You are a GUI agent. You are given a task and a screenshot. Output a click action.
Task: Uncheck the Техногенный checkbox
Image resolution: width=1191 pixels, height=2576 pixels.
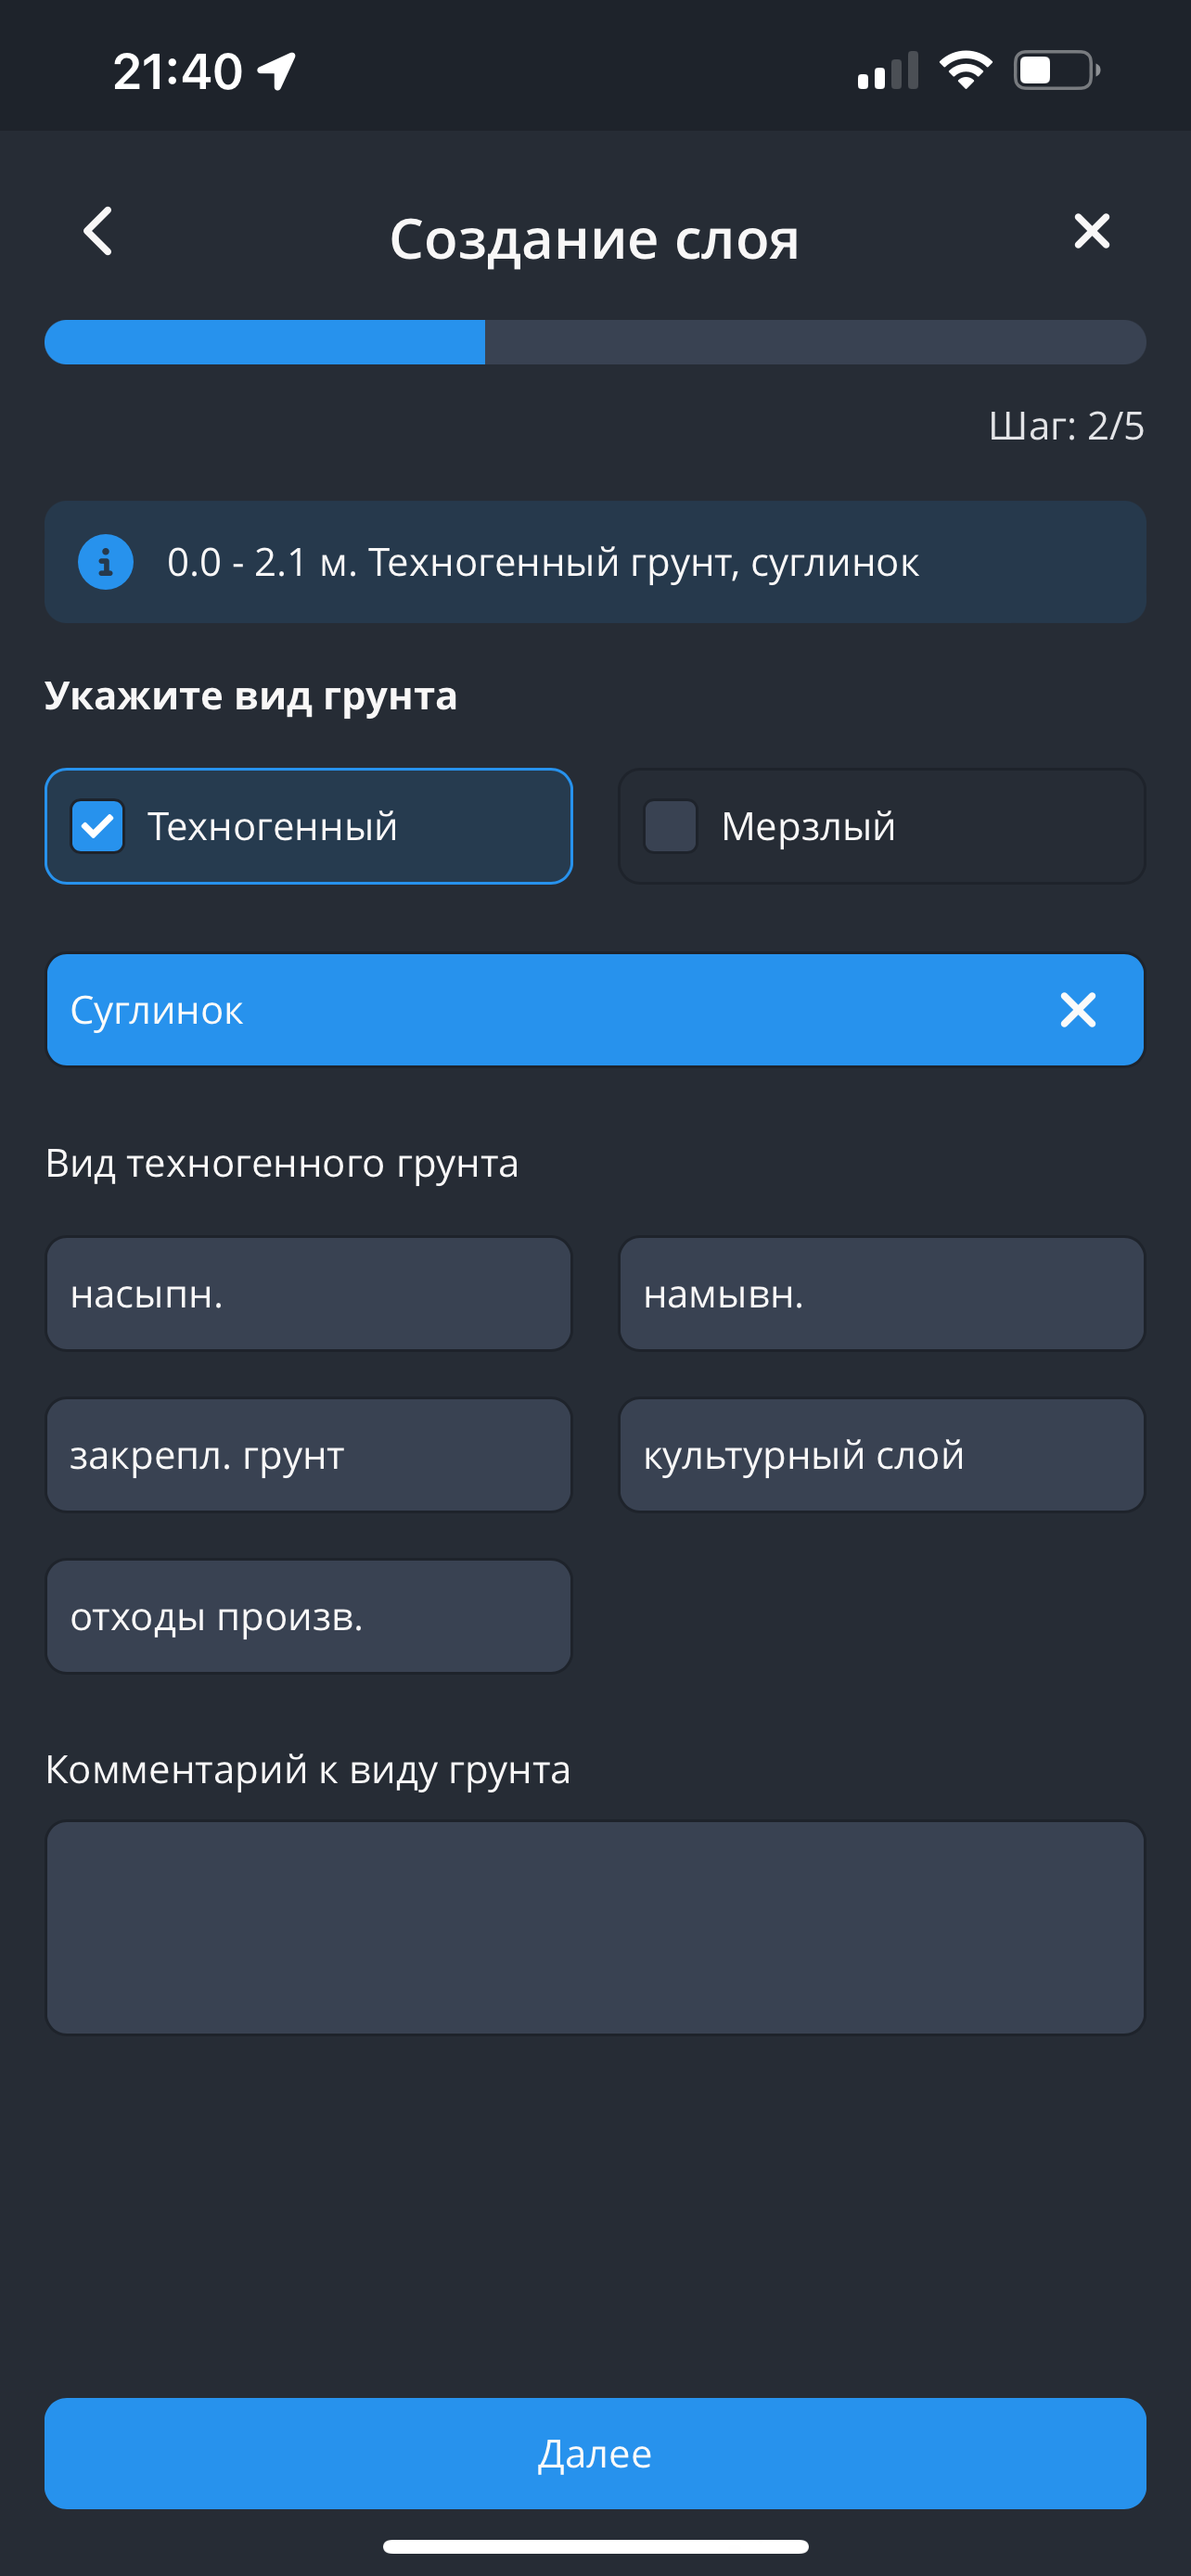98,826
